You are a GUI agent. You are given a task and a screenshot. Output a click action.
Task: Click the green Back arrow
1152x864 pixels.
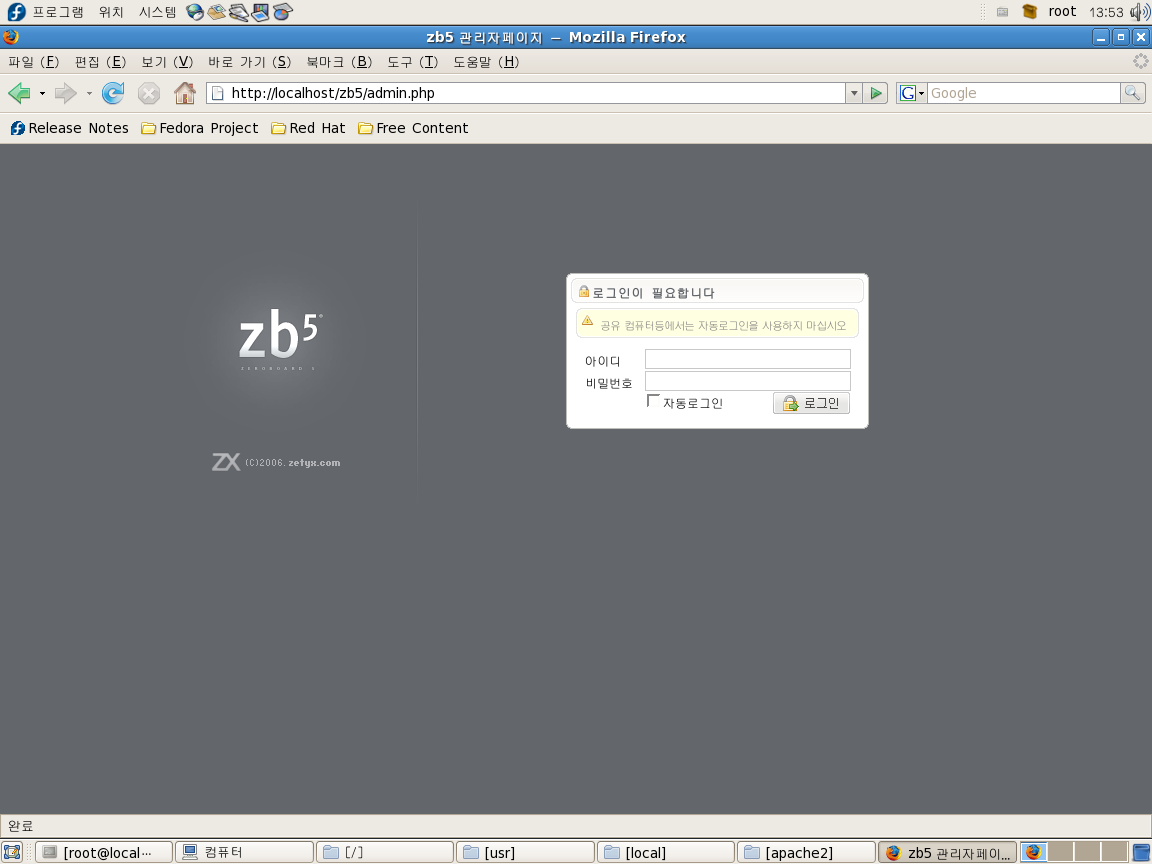point(19,93)
